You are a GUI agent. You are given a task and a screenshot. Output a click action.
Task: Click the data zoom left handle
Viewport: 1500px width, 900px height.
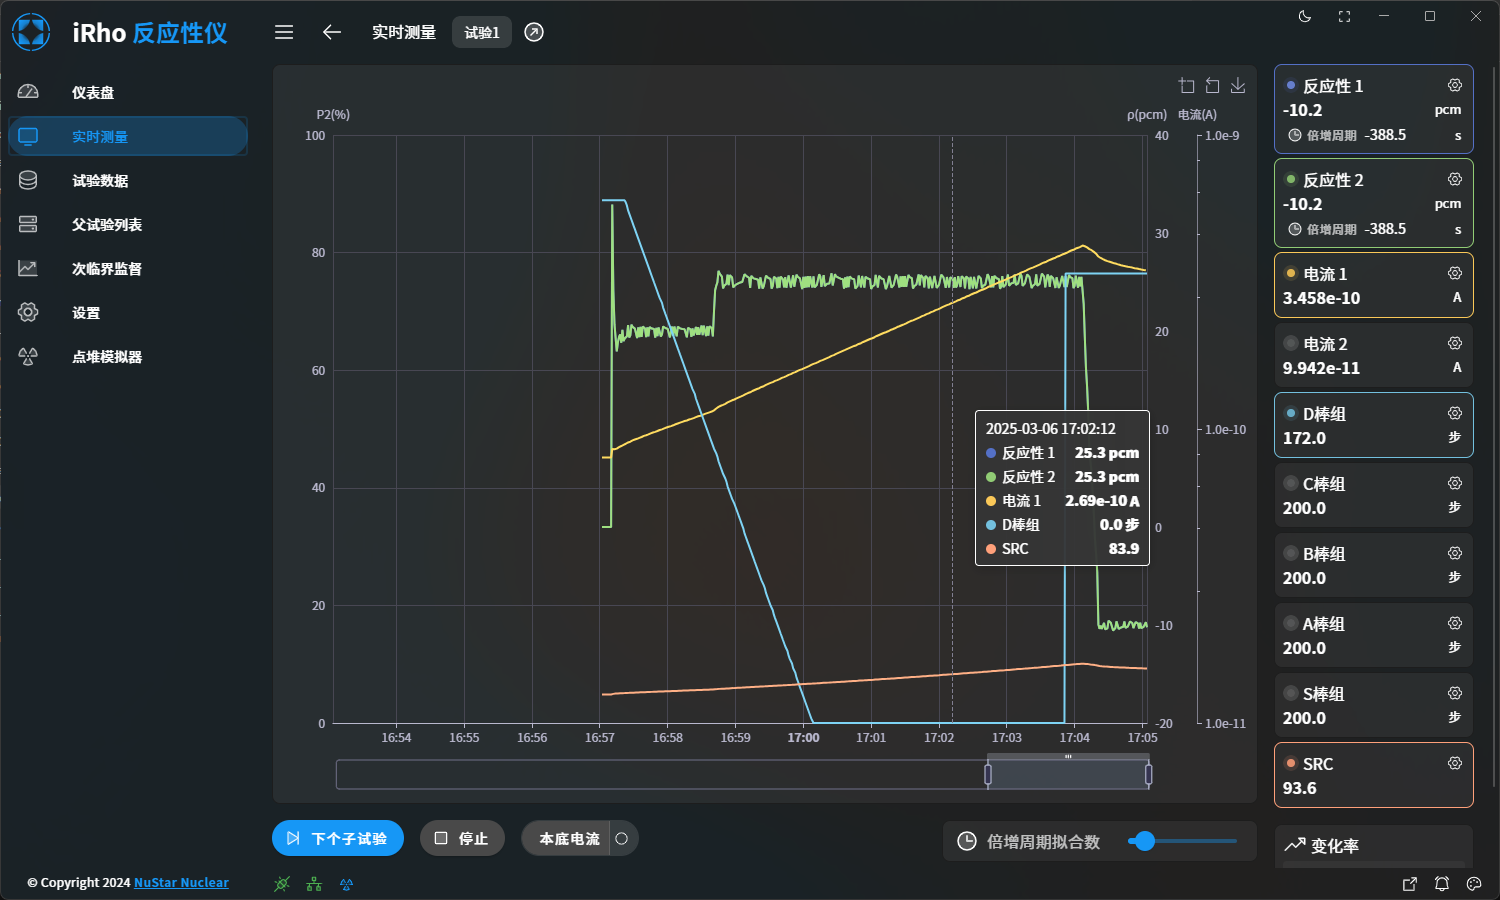pos(988,774)
